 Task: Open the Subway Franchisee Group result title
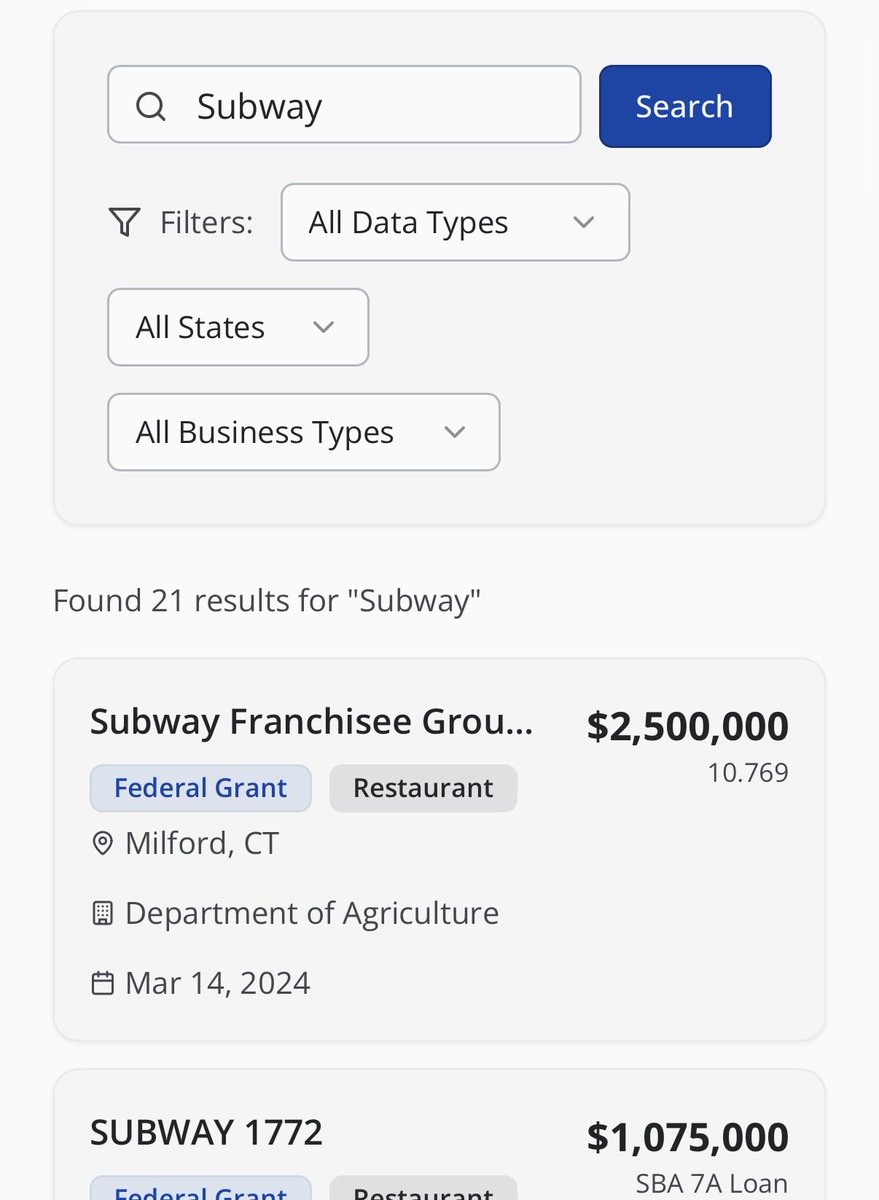click(x=311, y=722)
